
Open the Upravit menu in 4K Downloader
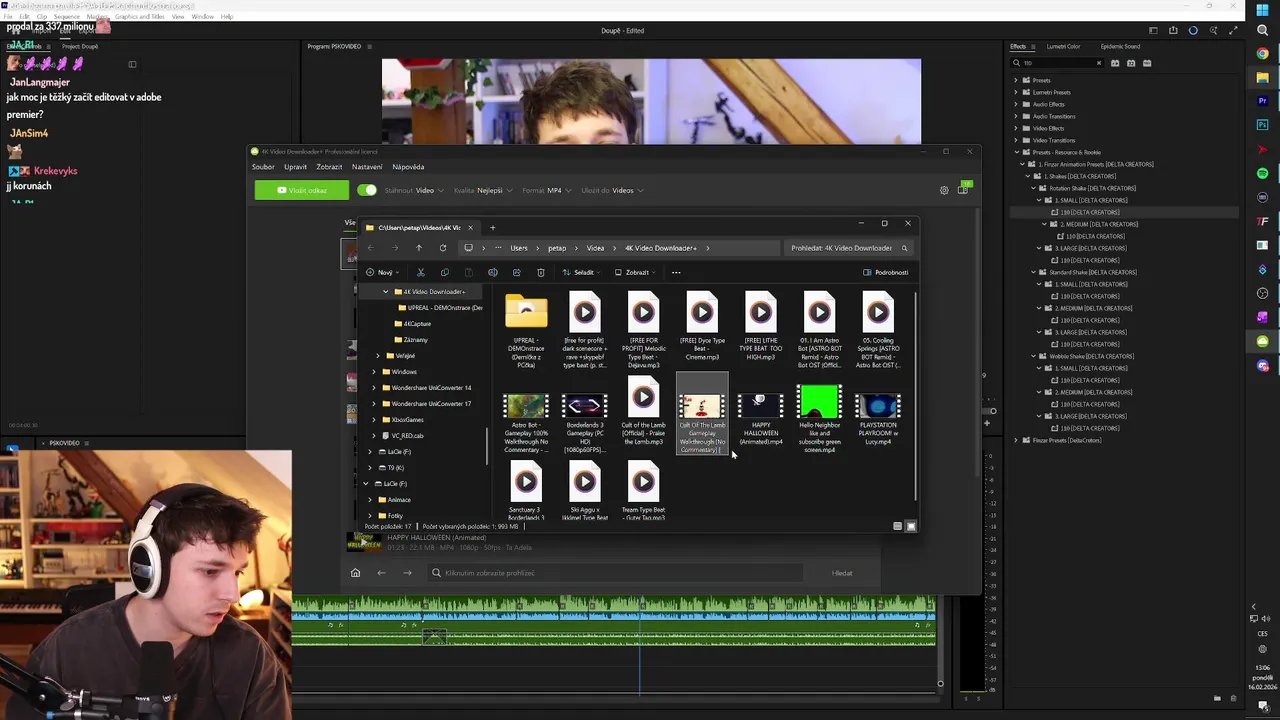[x=295, y=167]
